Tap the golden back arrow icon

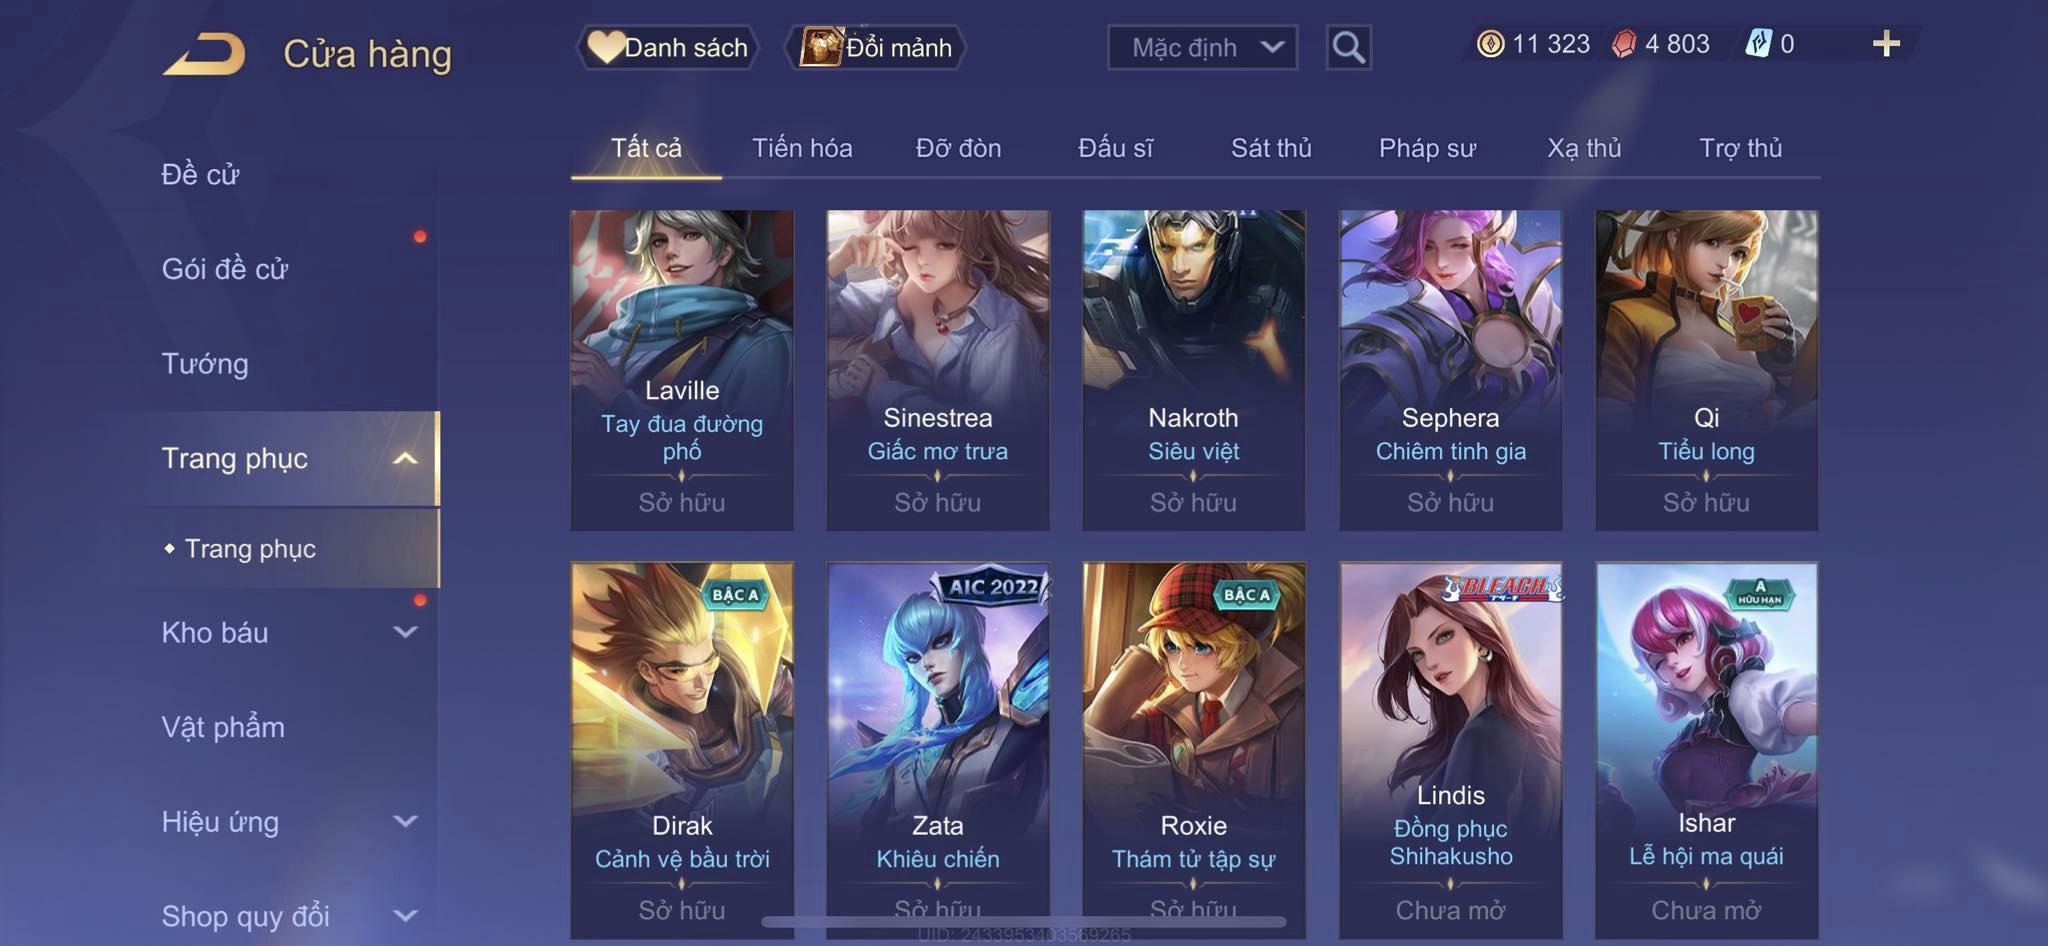click(205, 53)
